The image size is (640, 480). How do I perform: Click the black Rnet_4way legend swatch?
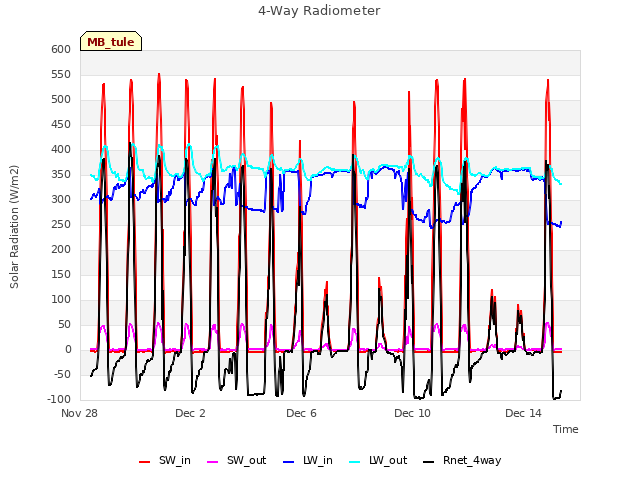(x=429, y=462)
